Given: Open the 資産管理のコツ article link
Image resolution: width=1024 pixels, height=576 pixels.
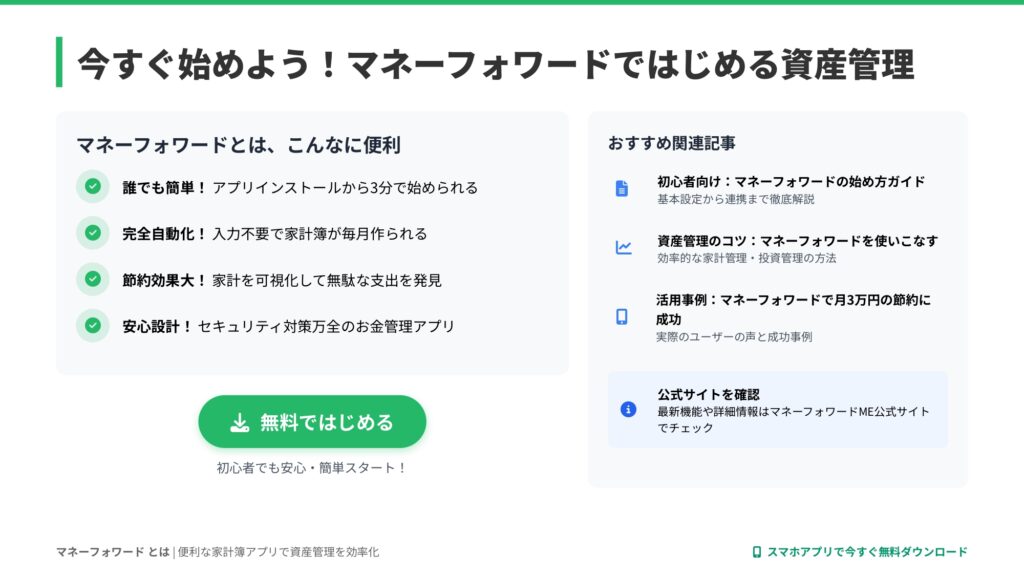Looking at the screenshot, I should click(x=797, y=240).
